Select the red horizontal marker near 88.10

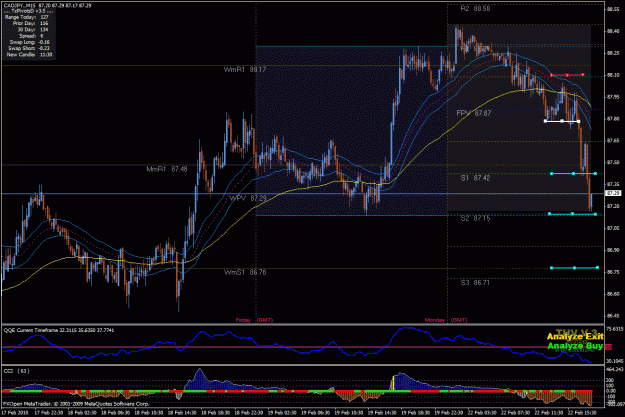point(567,75)
